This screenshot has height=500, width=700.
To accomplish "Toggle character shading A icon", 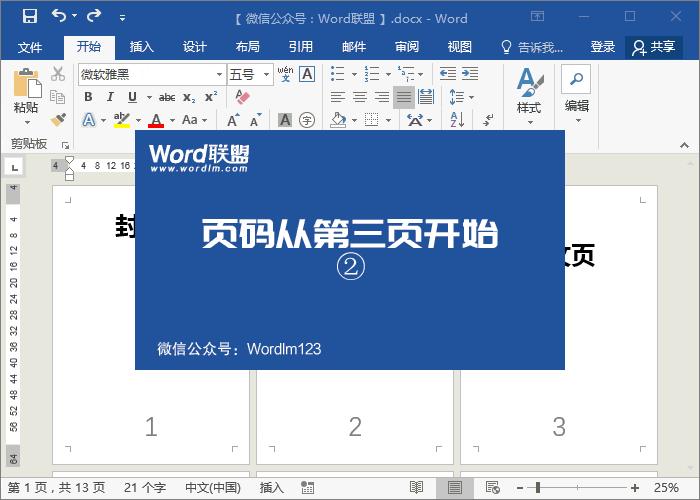I will (x=285, y=120).
